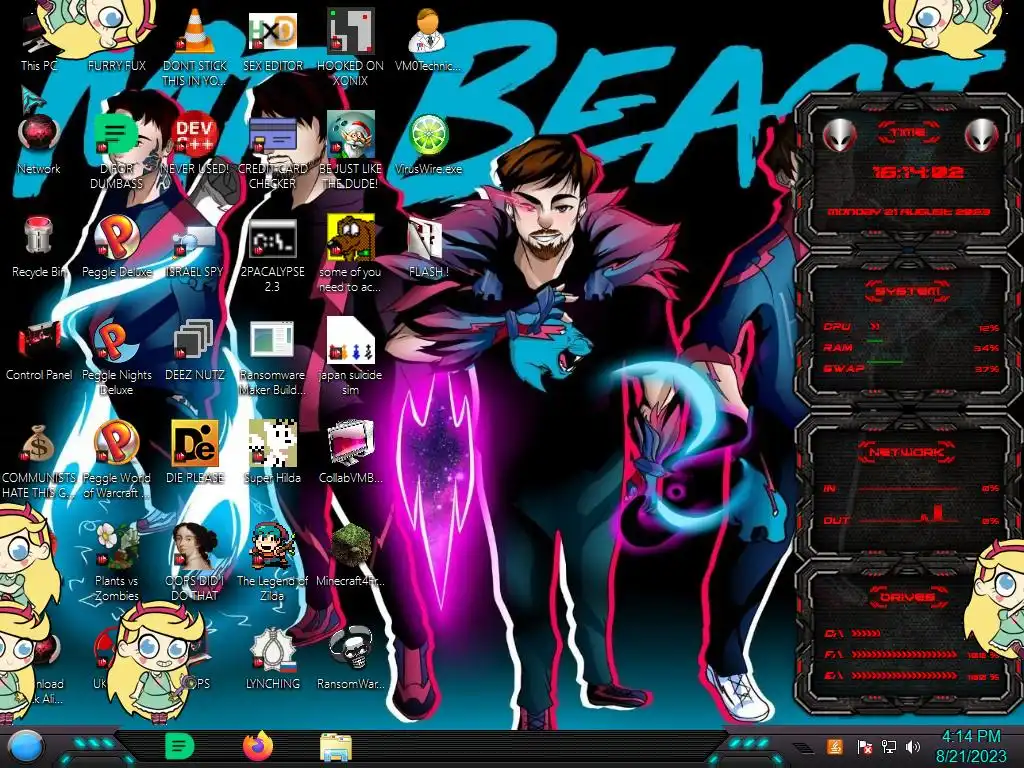Image resolution: width=1024 pixels, height=768 pixels.
Task: Click the DRIVES widget header
Action: (x=906, y=597)
